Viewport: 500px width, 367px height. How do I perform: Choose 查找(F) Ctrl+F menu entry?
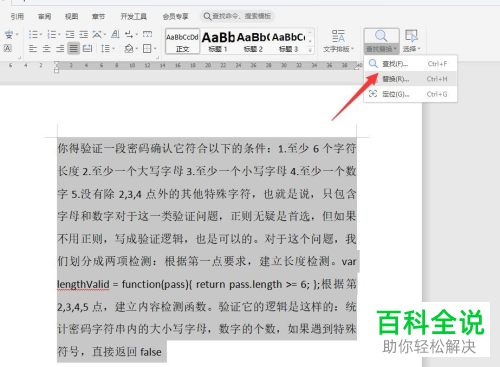410,64
